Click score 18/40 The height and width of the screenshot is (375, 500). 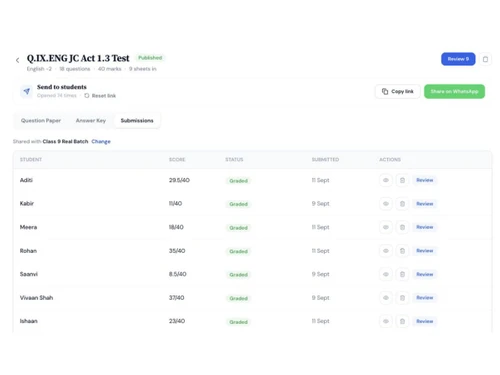click(x=176, y=227)
